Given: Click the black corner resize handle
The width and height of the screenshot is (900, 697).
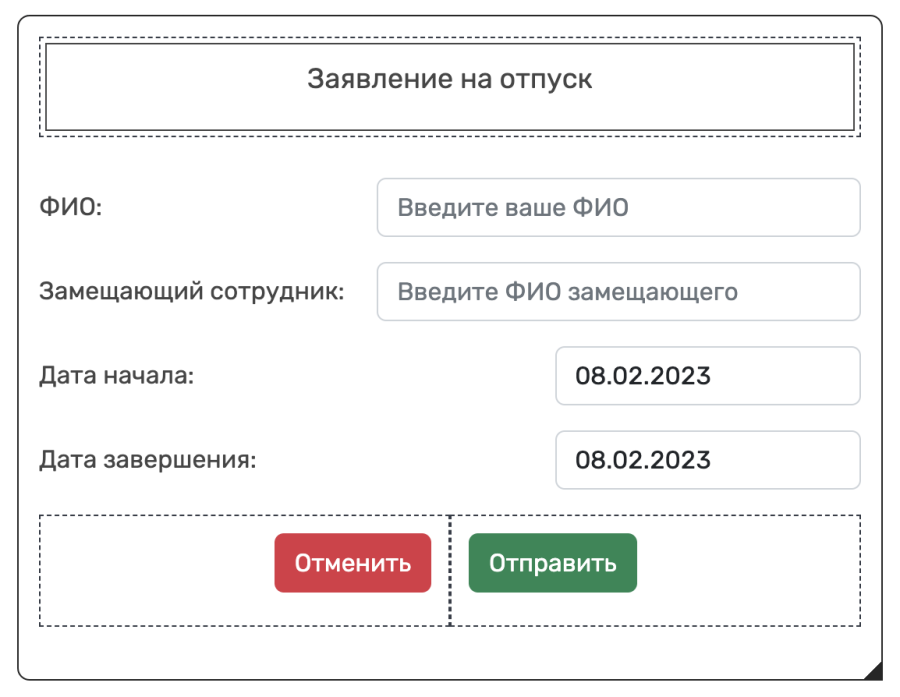Looking at the screenshot, I should click(x=875, y=672).
